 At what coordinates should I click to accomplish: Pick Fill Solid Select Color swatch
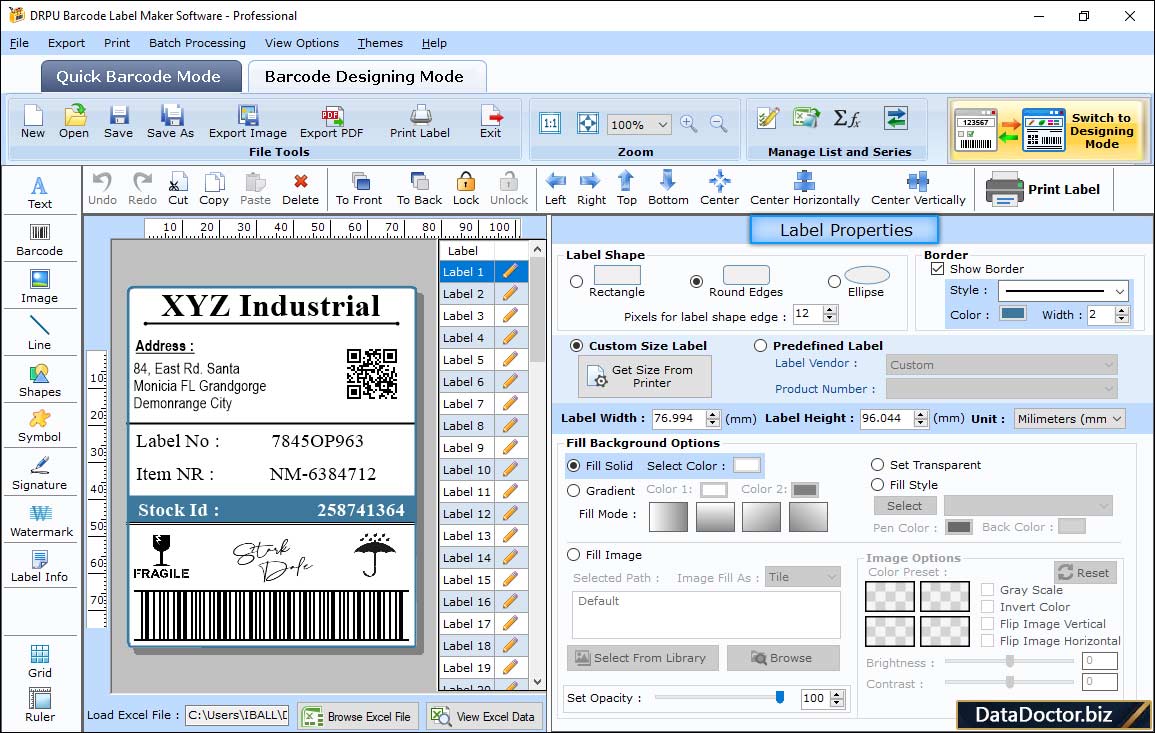[x=746, y=466]
